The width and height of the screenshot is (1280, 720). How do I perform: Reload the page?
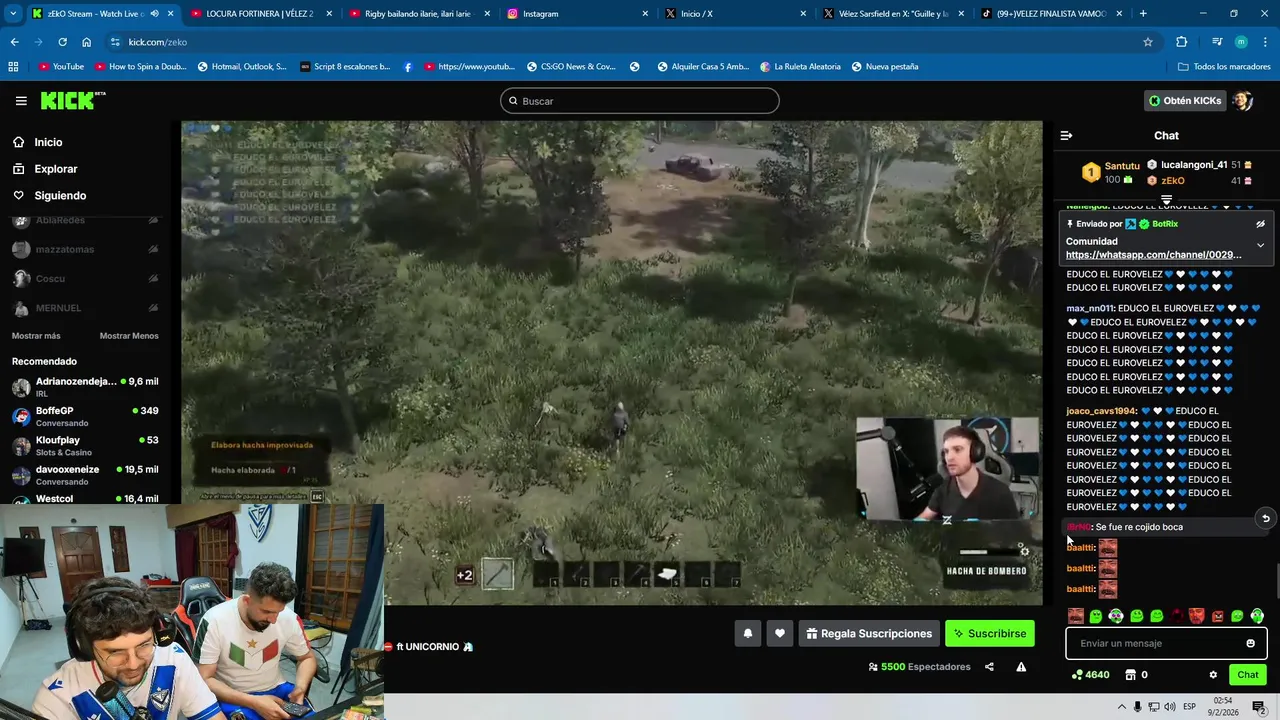tap(62, 42)
